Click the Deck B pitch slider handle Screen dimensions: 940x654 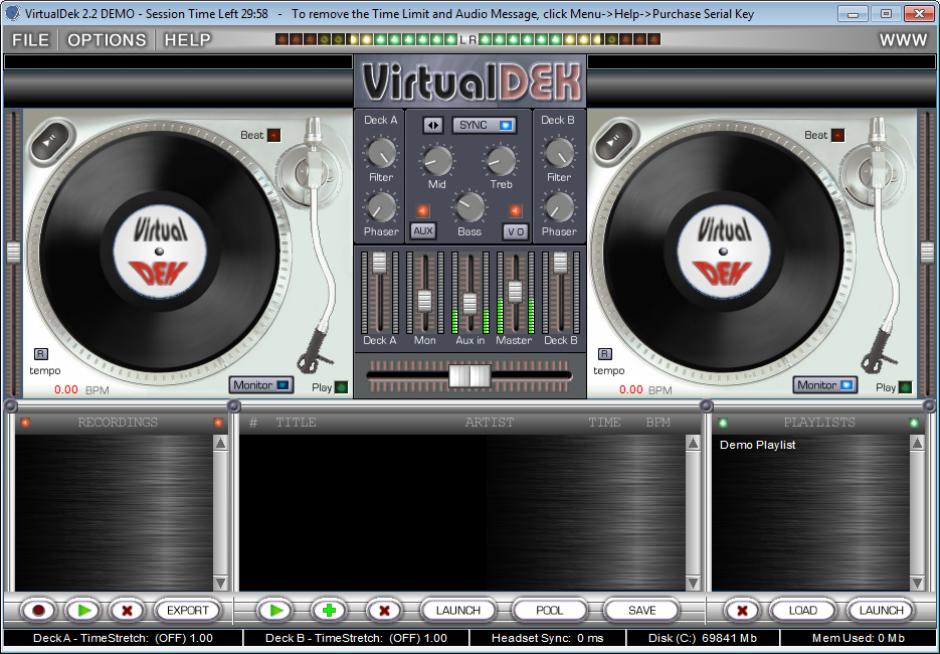click(927, 252)
